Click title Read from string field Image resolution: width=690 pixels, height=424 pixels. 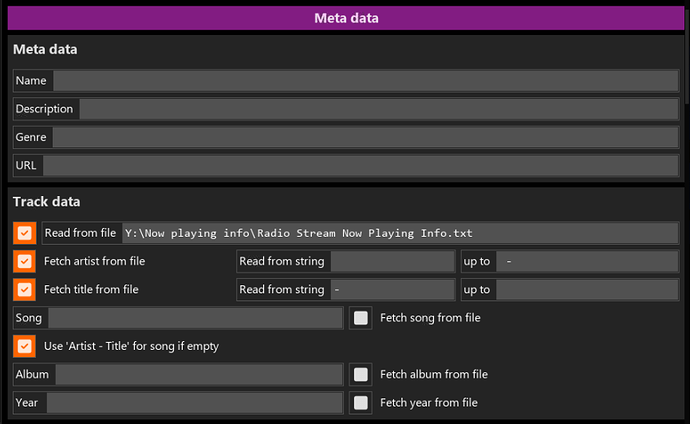[x=392, y=289]
